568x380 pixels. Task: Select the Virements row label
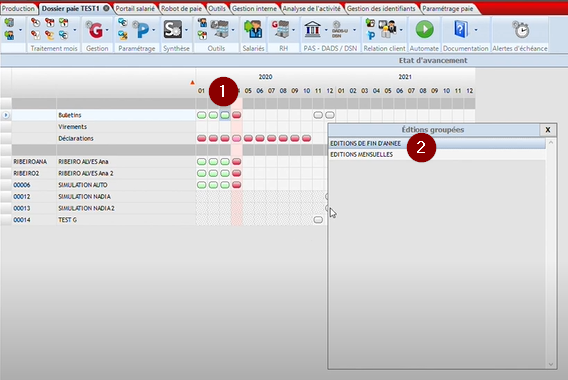click(72, 127)
